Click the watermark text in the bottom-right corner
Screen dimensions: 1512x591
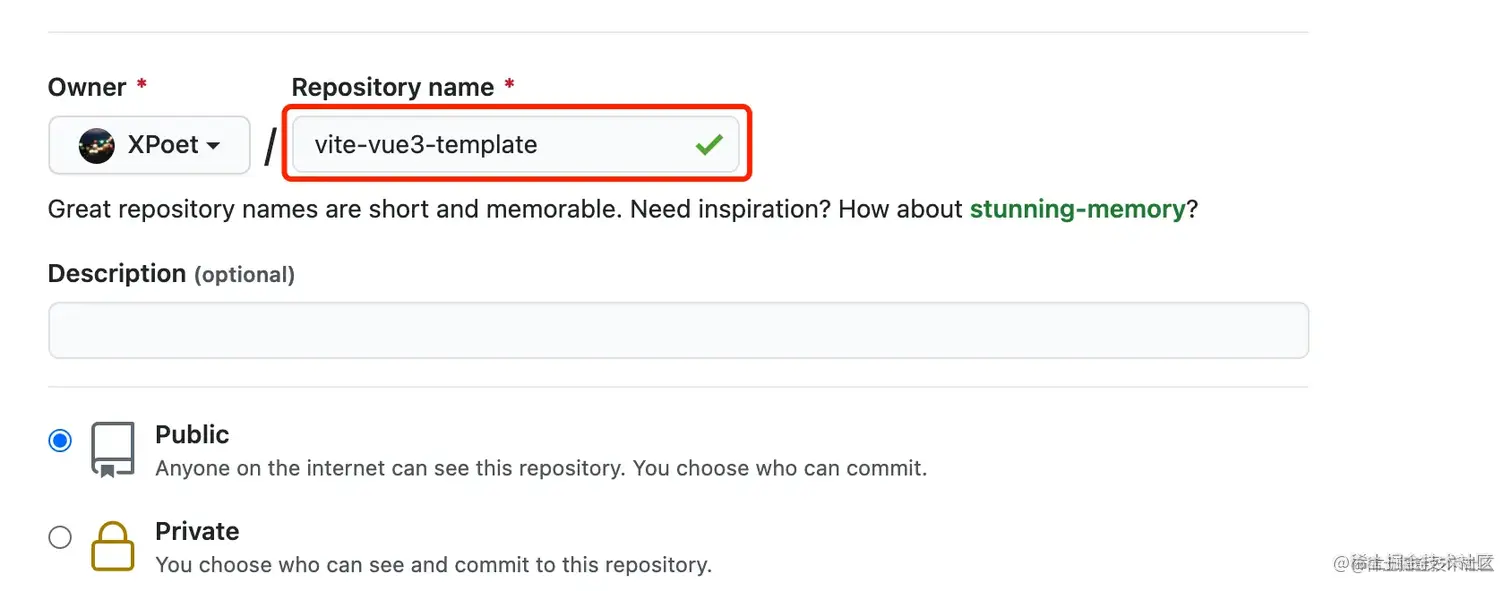(1412, 564)
